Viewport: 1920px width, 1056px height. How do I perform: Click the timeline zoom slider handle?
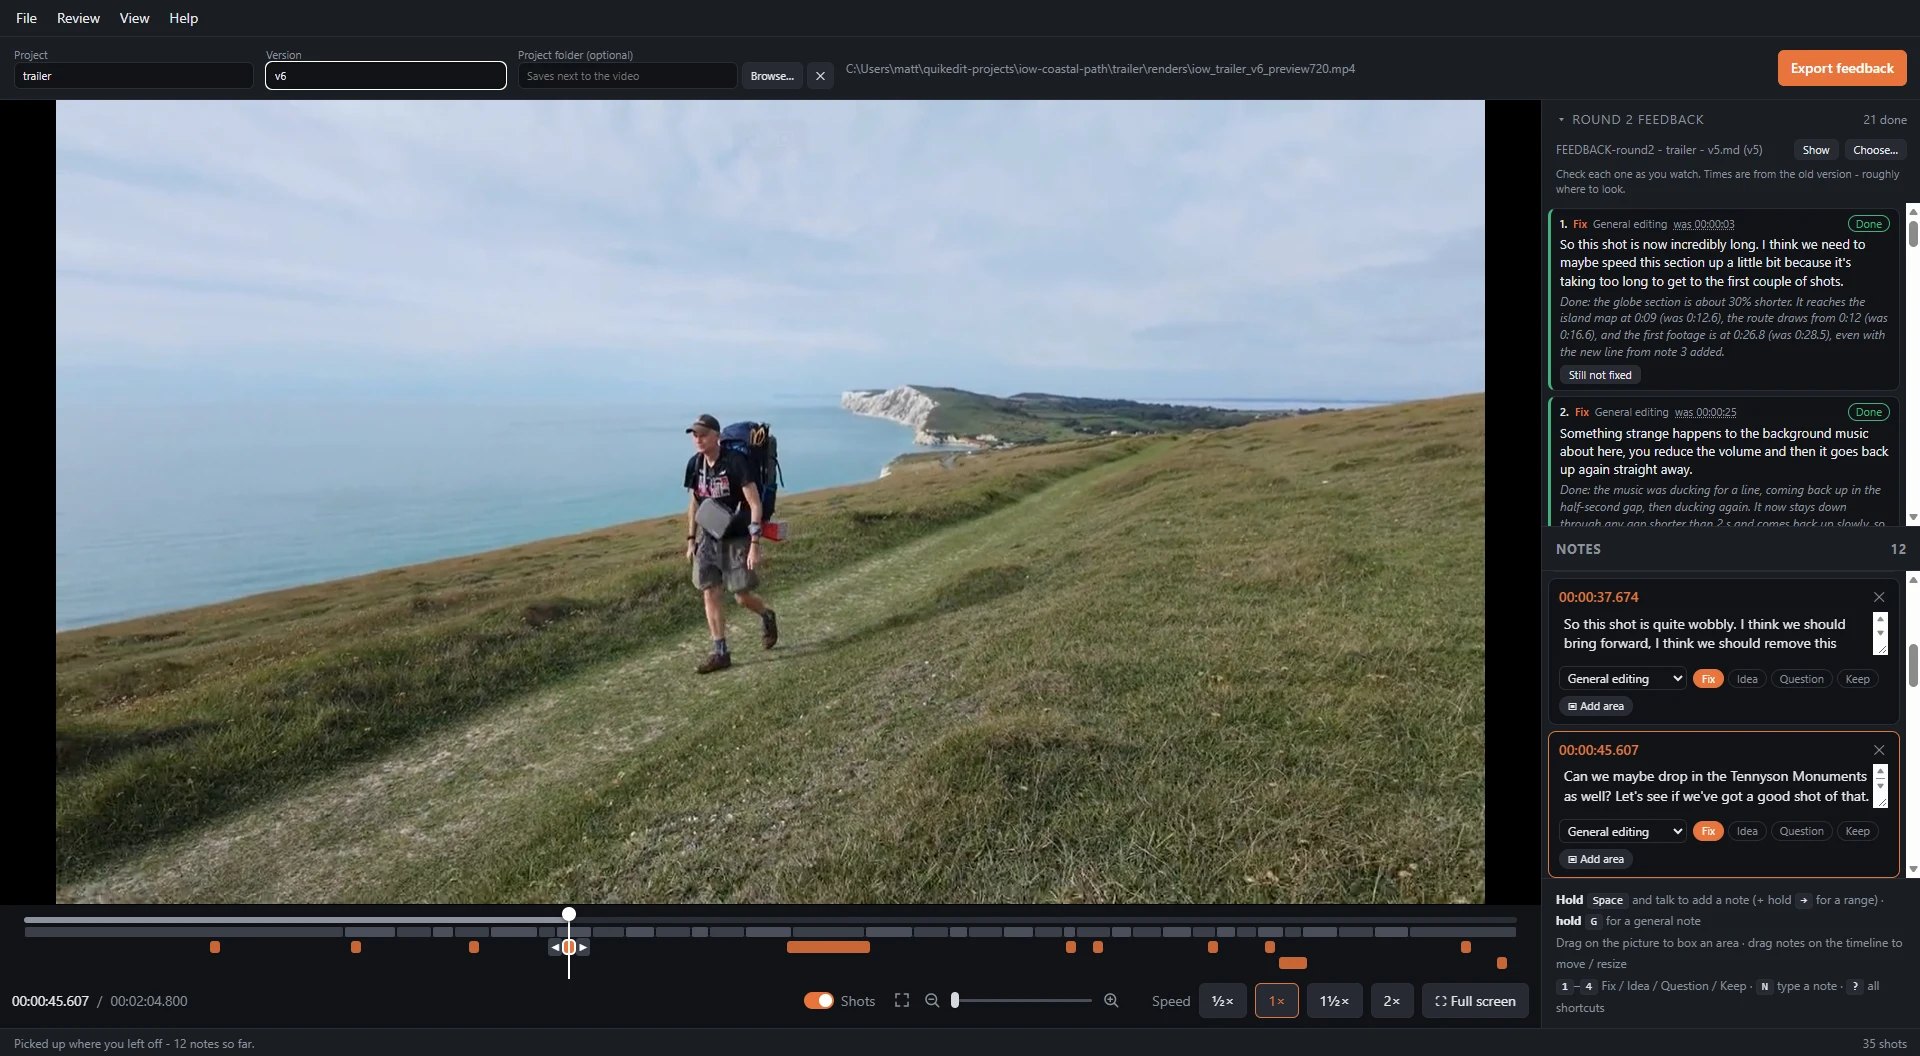coord(955,1000)
